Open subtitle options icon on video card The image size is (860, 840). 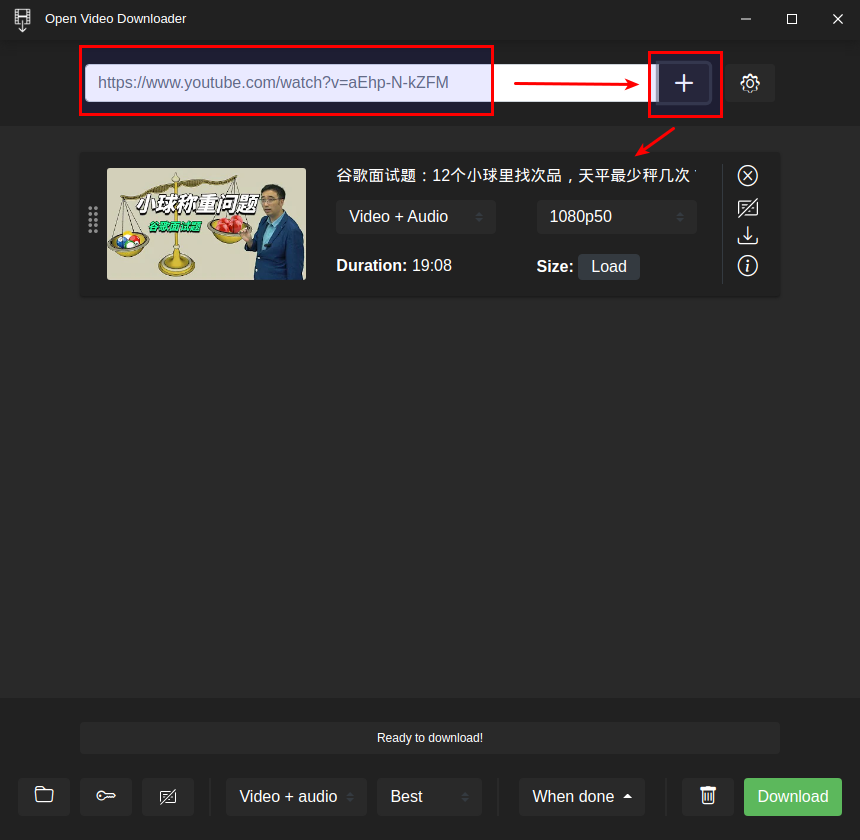[x=748, y=208]
